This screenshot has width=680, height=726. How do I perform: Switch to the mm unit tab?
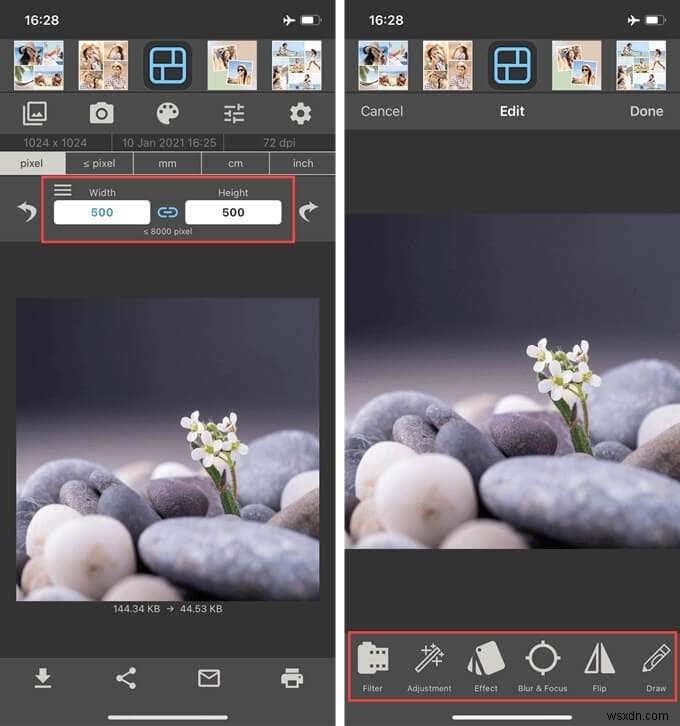[167, 163]
